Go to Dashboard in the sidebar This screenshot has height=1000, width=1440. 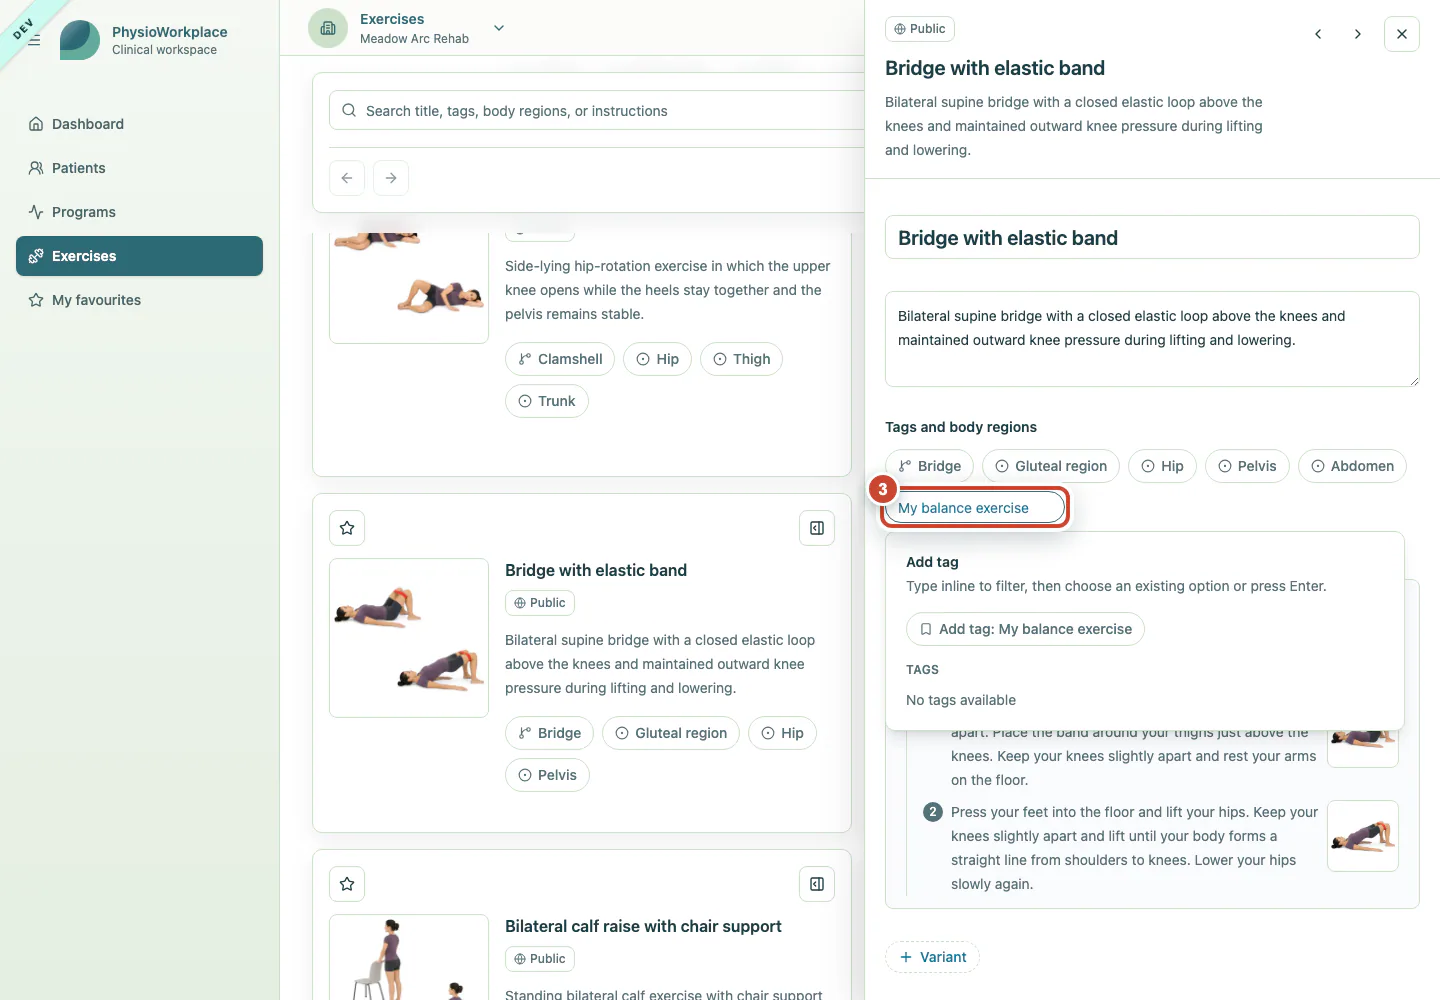(139, 124)
